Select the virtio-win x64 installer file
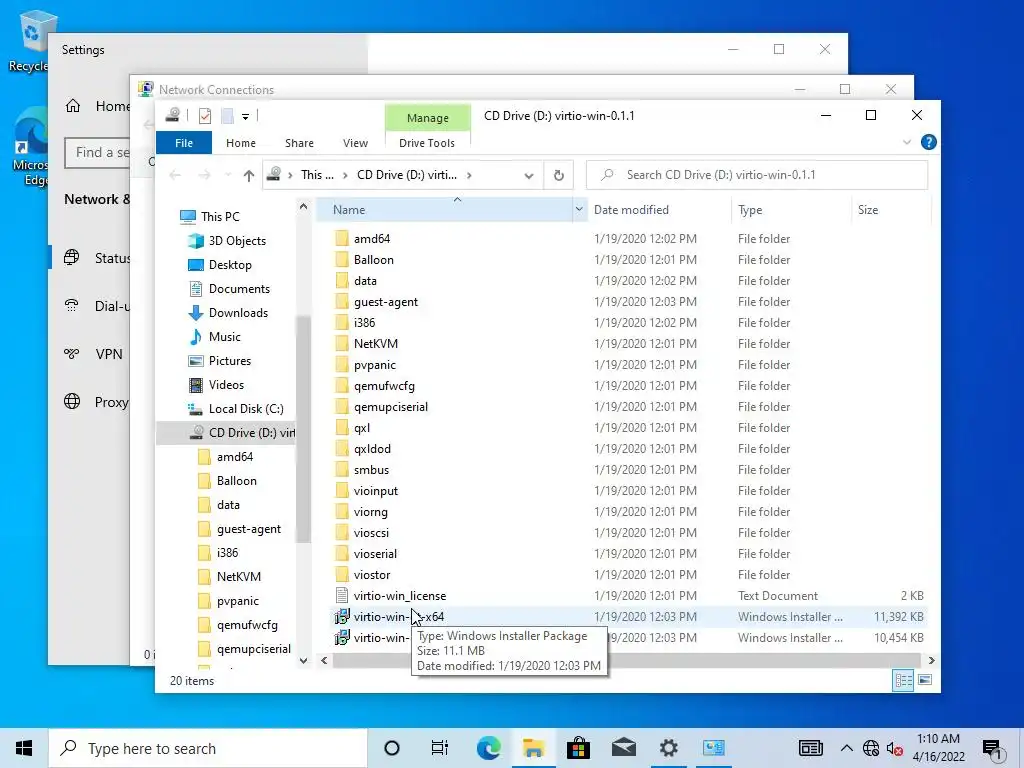 point(398,616)
